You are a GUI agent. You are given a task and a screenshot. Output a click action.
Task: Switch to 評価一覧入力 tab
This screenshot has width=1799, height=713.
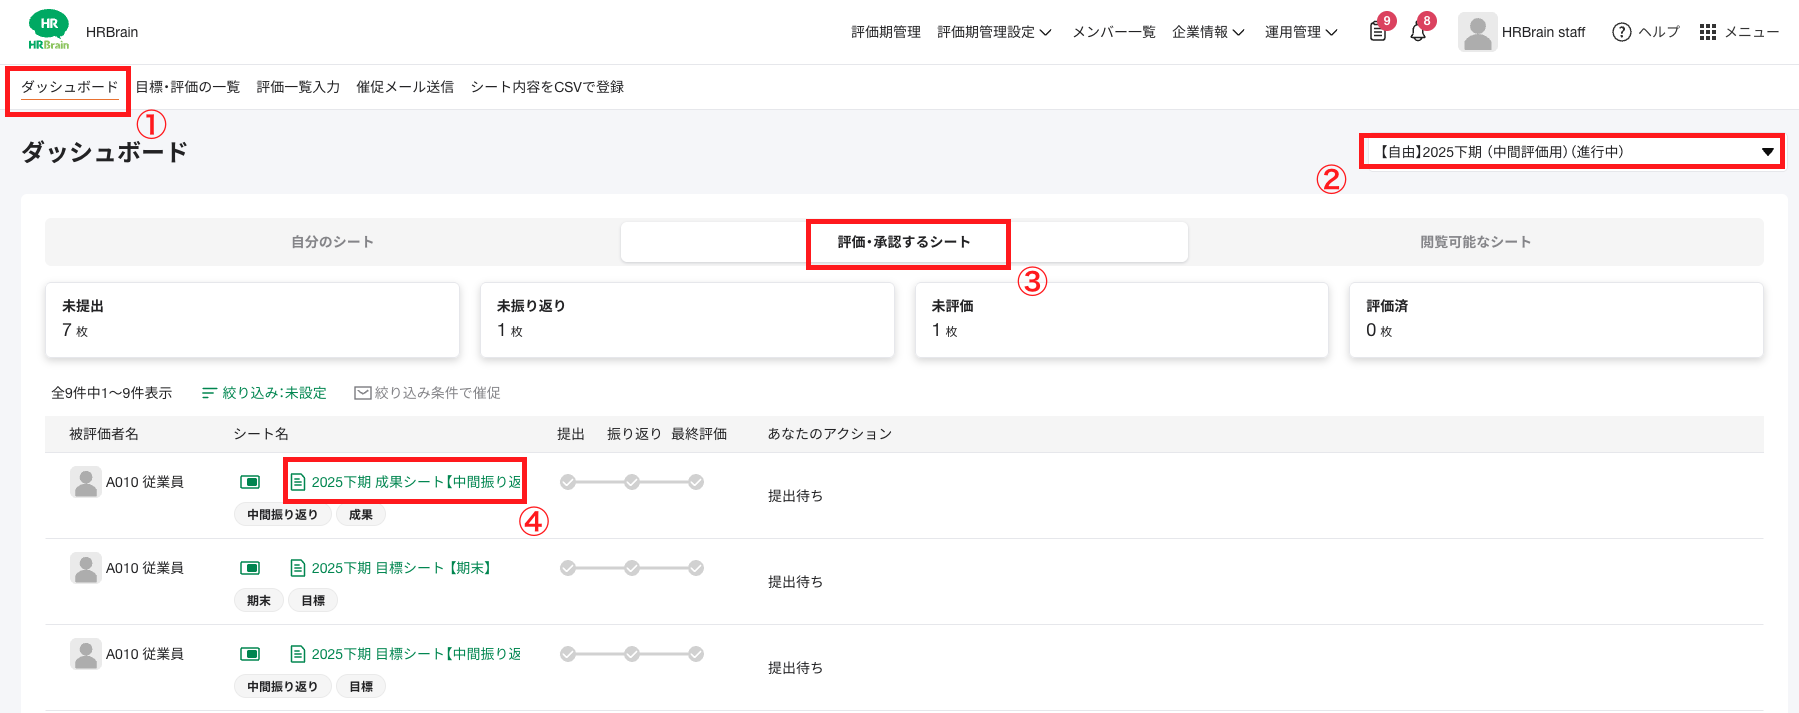[x=298, y=87]
